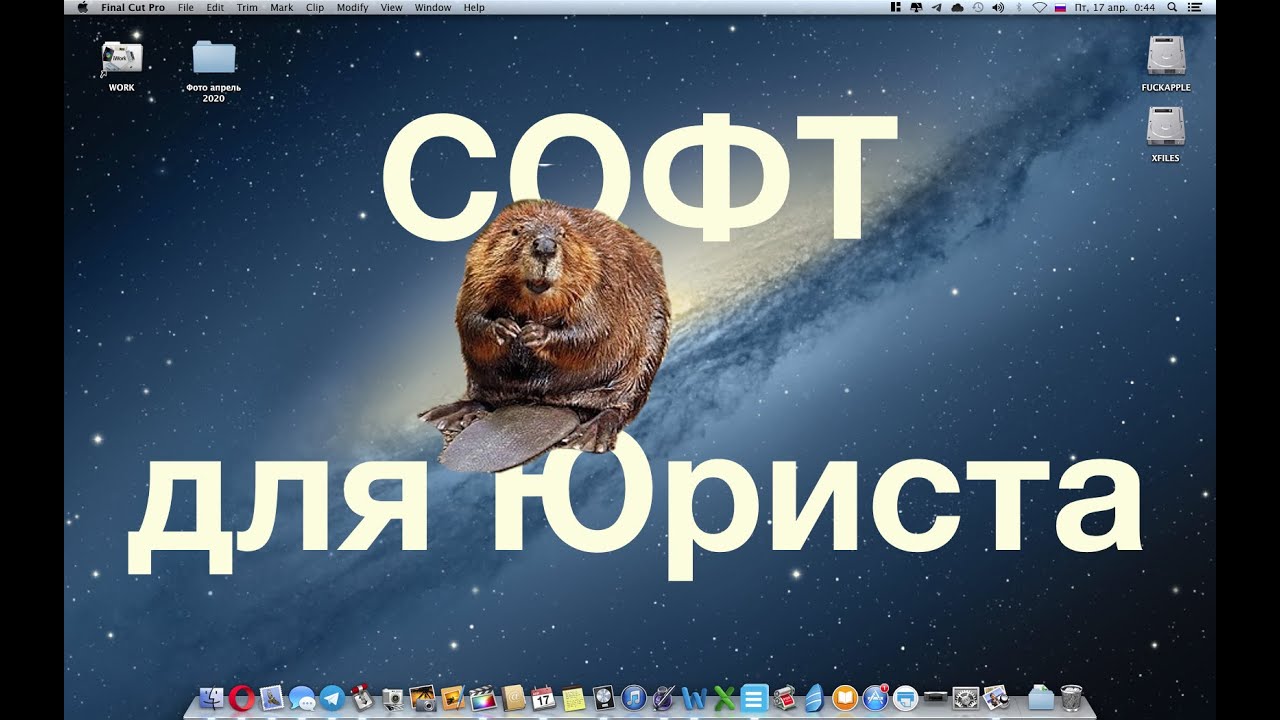Click the window tiling icon in menu bar
This screenshot has width=1280, height=720.
[896, 7]
